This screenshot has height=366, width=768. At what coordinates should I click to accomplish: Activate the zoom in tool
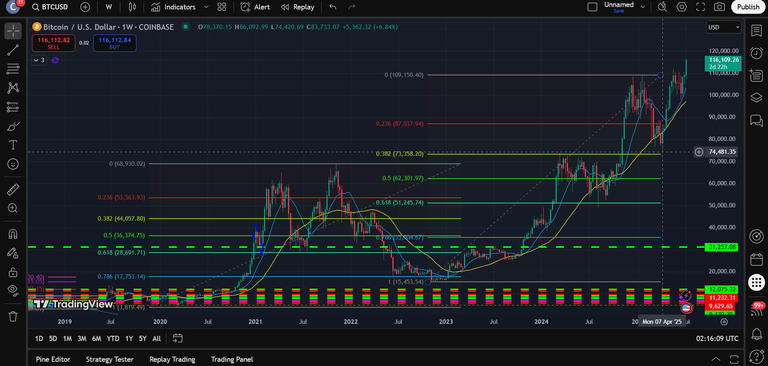tap(13, 208)
